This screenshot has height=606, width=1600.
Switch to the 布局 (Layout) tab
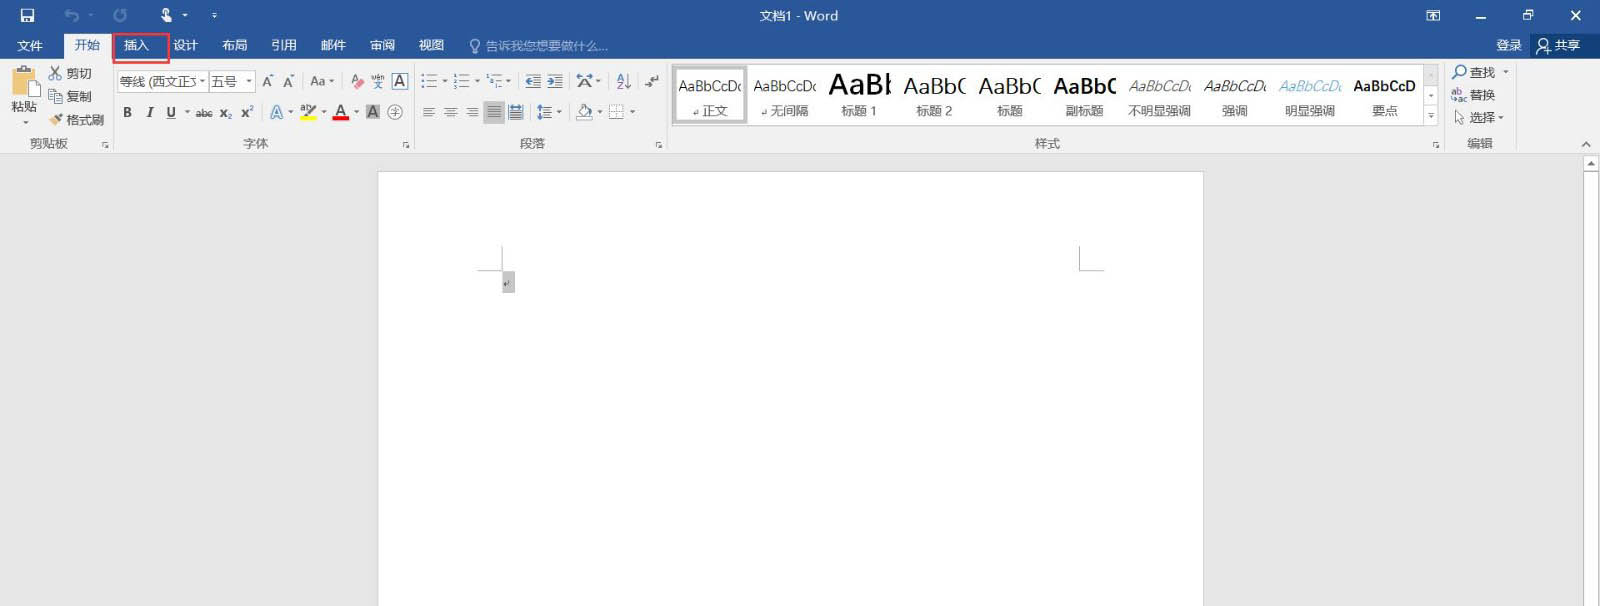point(234,45)
